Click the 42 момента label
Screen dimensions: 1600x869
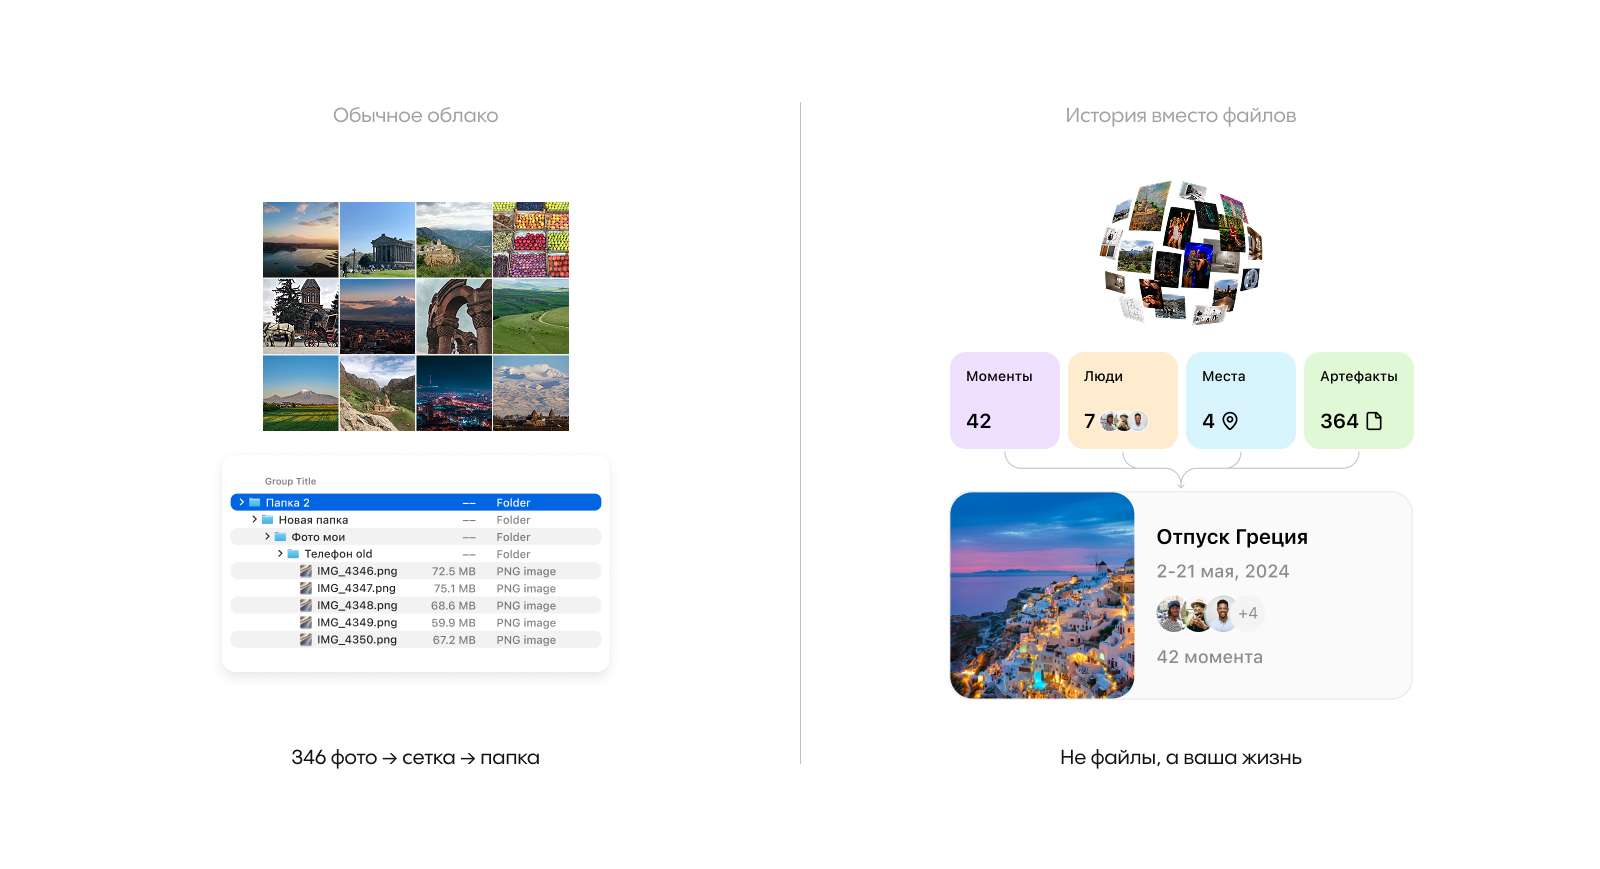[x=1210, y=657]
